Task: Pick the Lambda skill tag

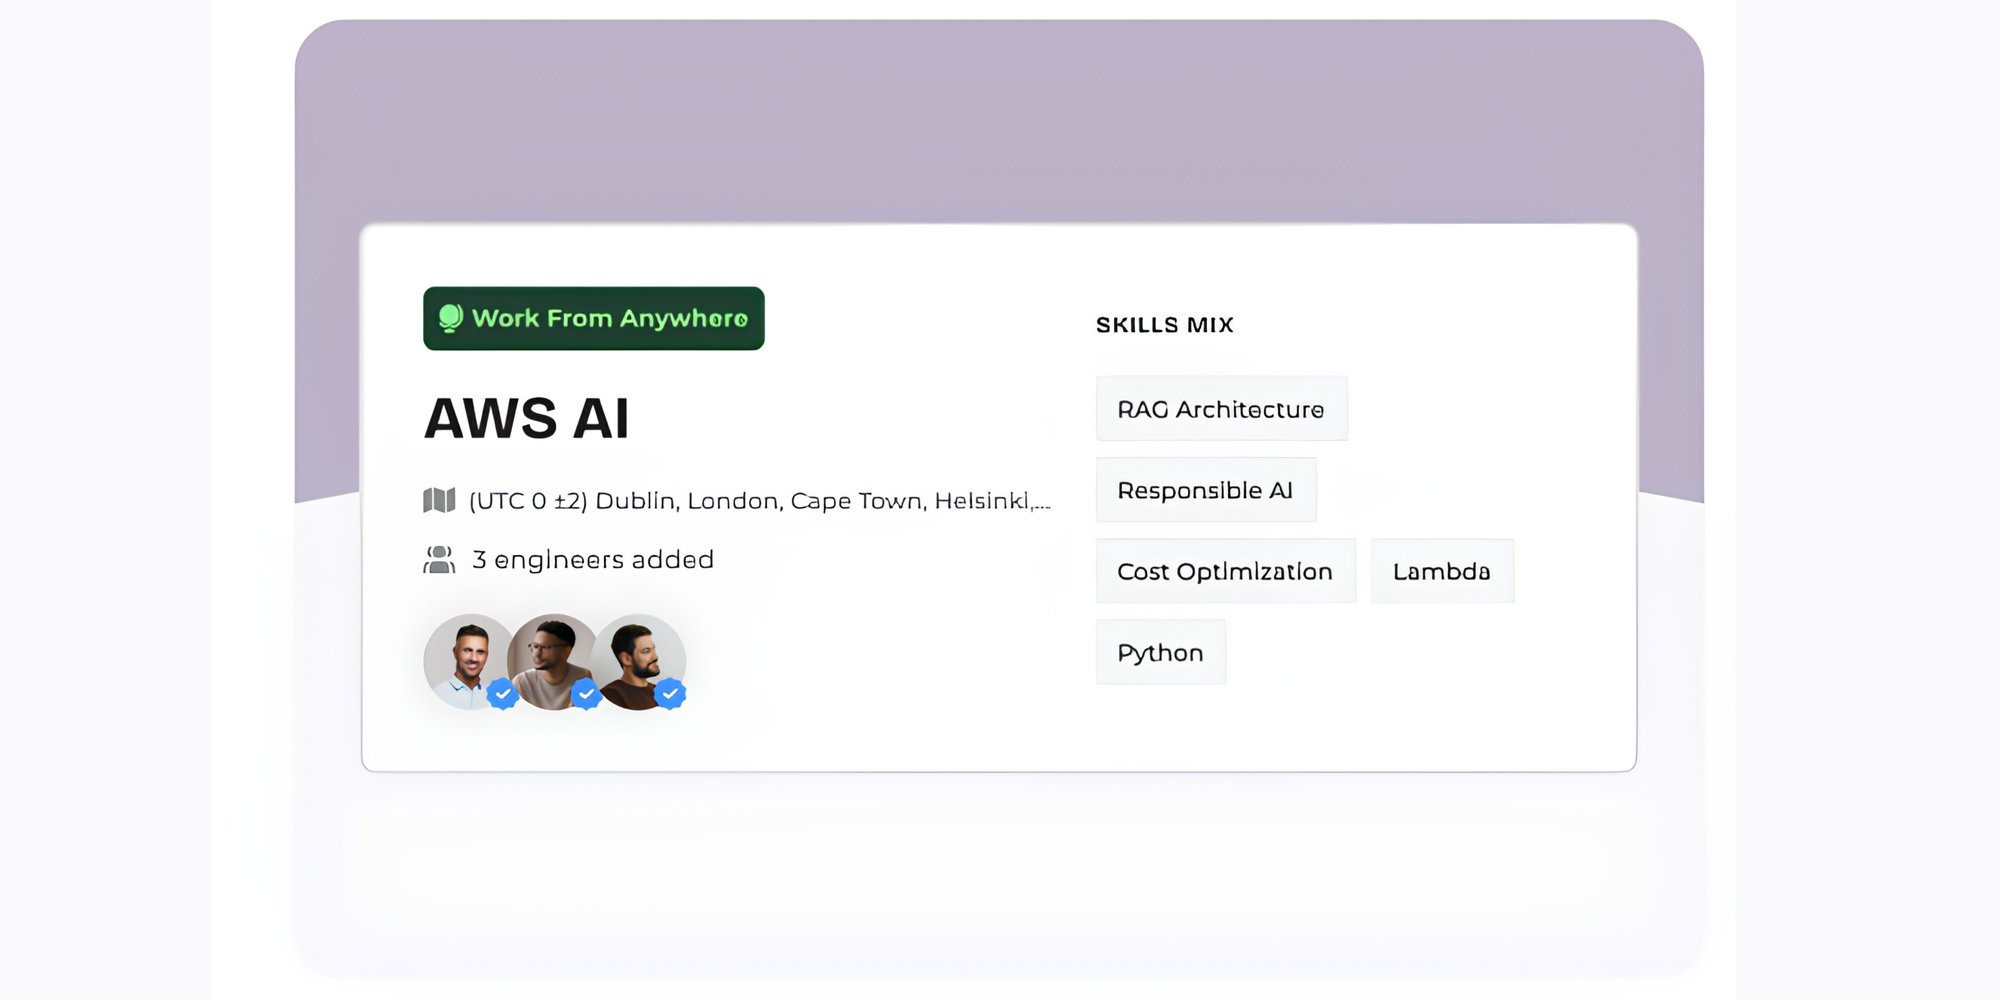Action: [1442, 571]
